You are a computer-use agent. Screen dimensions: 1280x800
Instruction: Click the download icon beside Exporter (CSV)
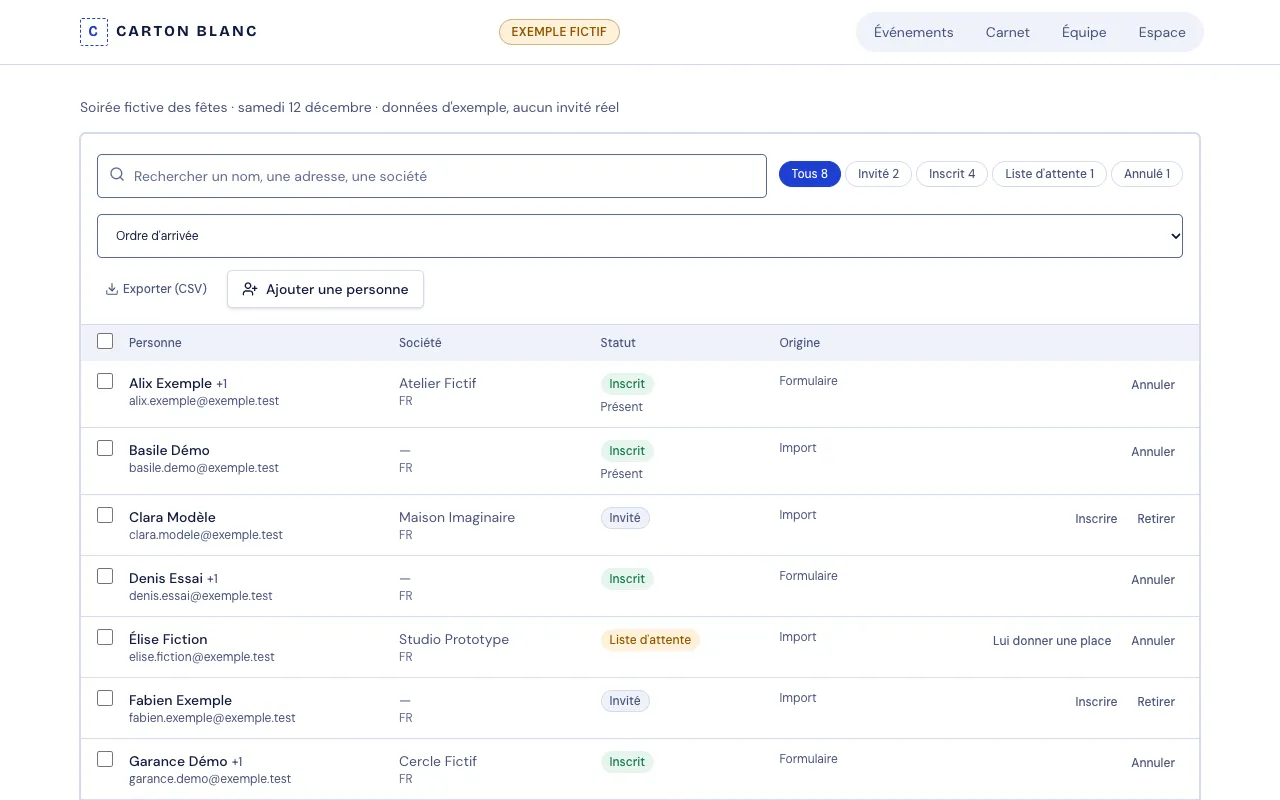click(x=112, y=289)
